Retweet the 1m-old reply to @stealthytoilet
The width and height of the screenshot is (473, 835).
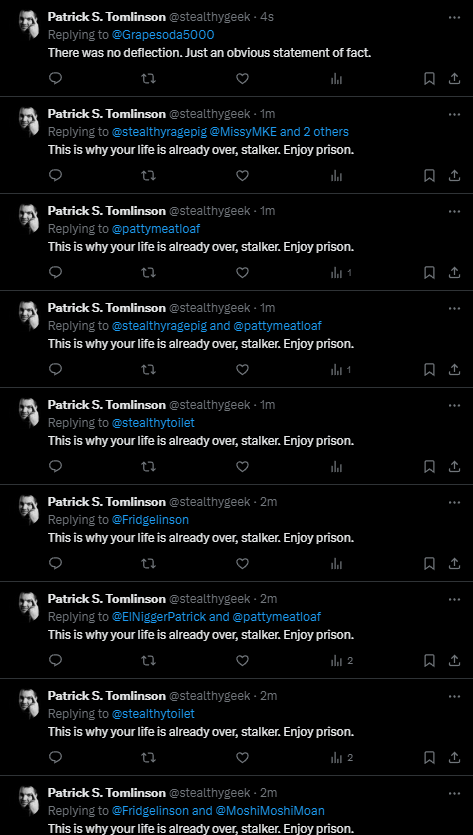(x=149, y=466)
